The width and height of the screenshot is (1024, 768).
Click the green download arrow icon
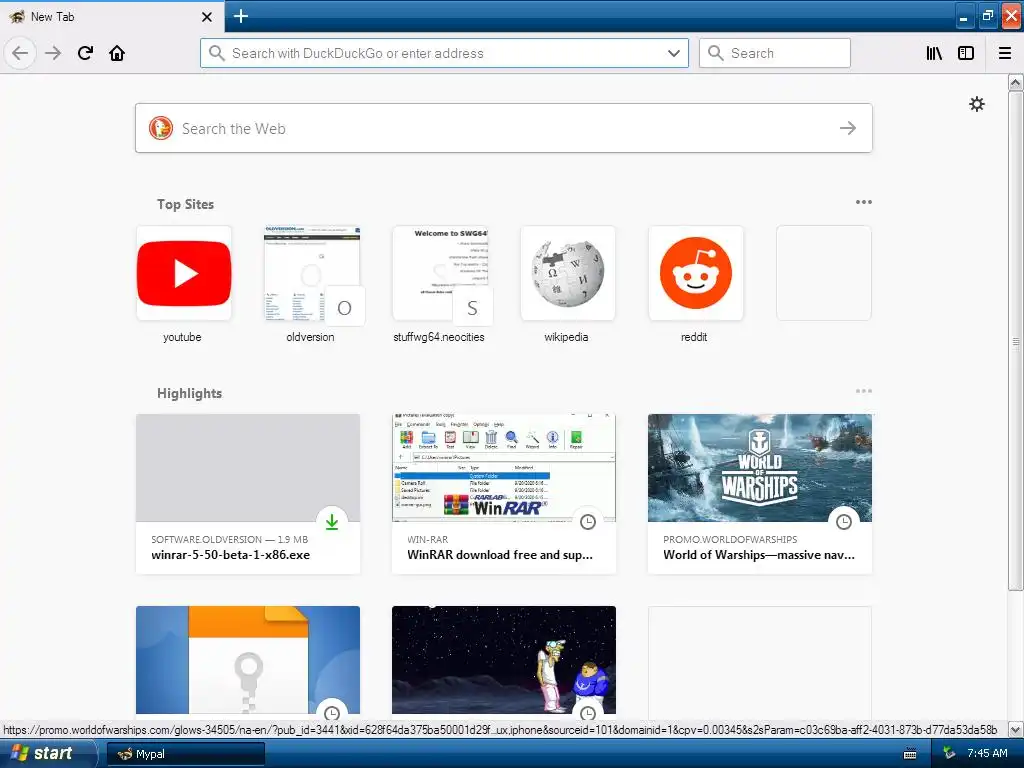pyautogui.click(x=332, y=521)
